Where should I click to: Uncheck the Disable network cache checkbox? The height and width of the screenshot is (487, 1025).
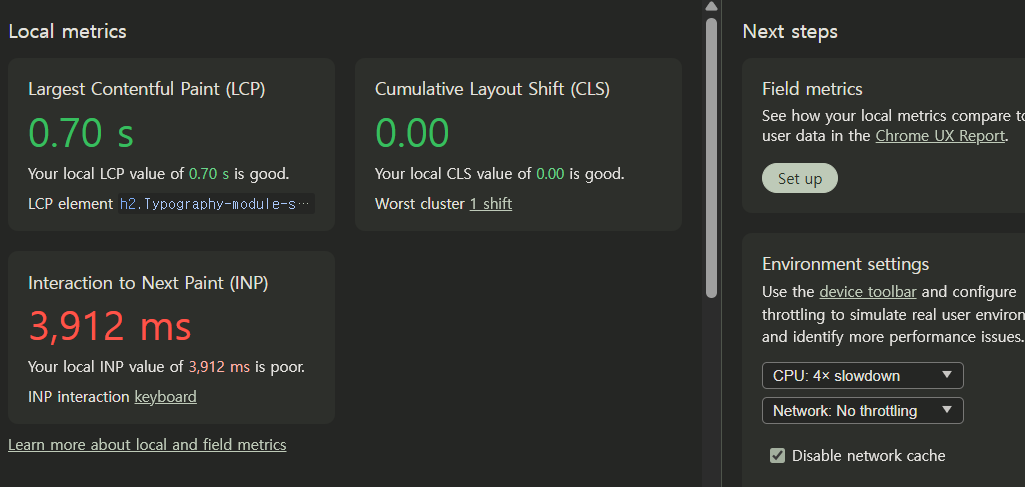click(x=777, y=456)
